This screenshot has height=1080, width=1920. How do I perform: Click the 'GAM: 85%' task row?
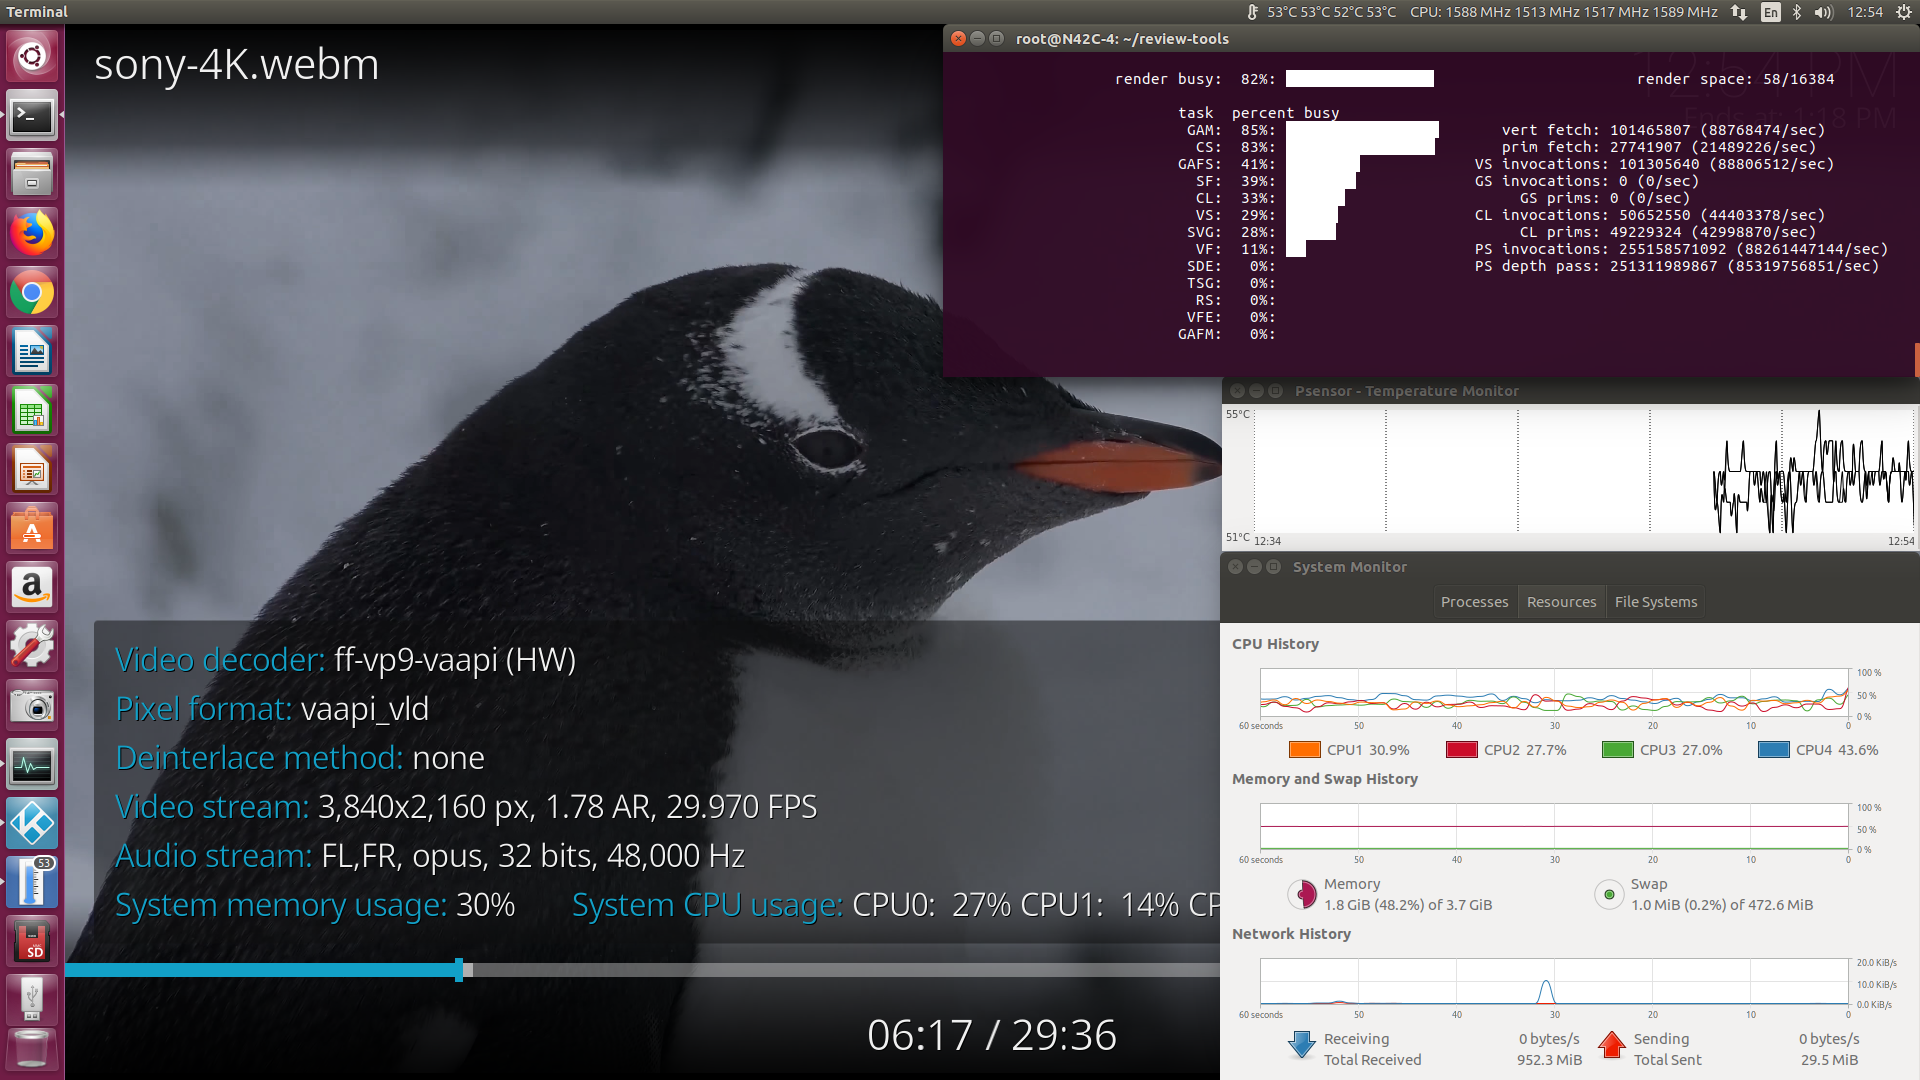[x=1312, y=130]
